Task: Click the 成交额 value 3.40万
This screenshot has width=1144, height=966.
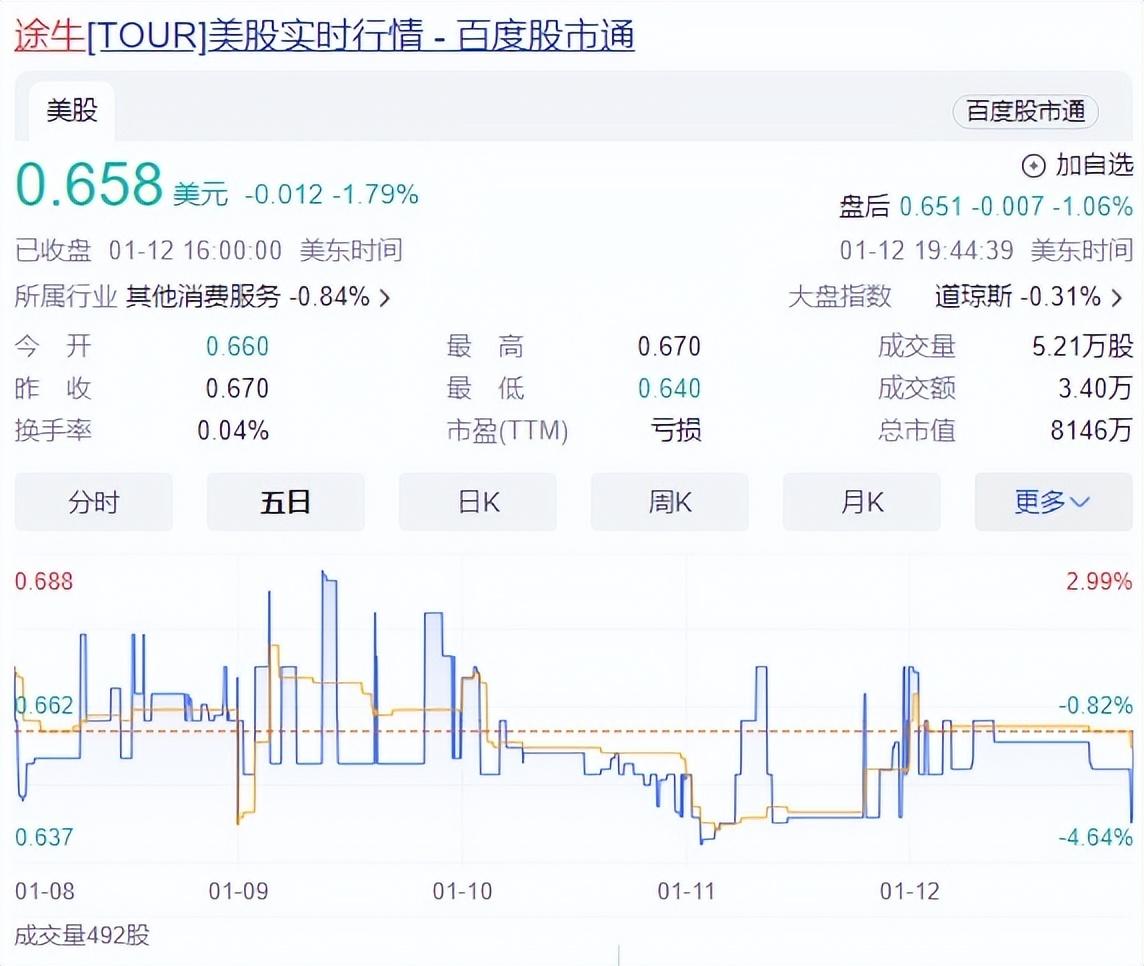Action: coord(1095,388)
